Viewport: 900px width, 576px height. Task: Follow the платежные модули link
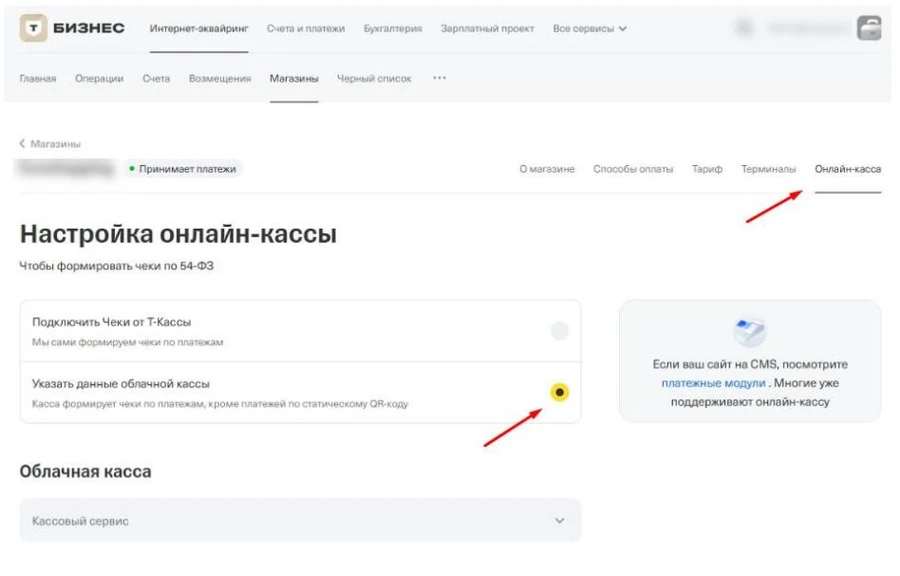click(713, 383)
